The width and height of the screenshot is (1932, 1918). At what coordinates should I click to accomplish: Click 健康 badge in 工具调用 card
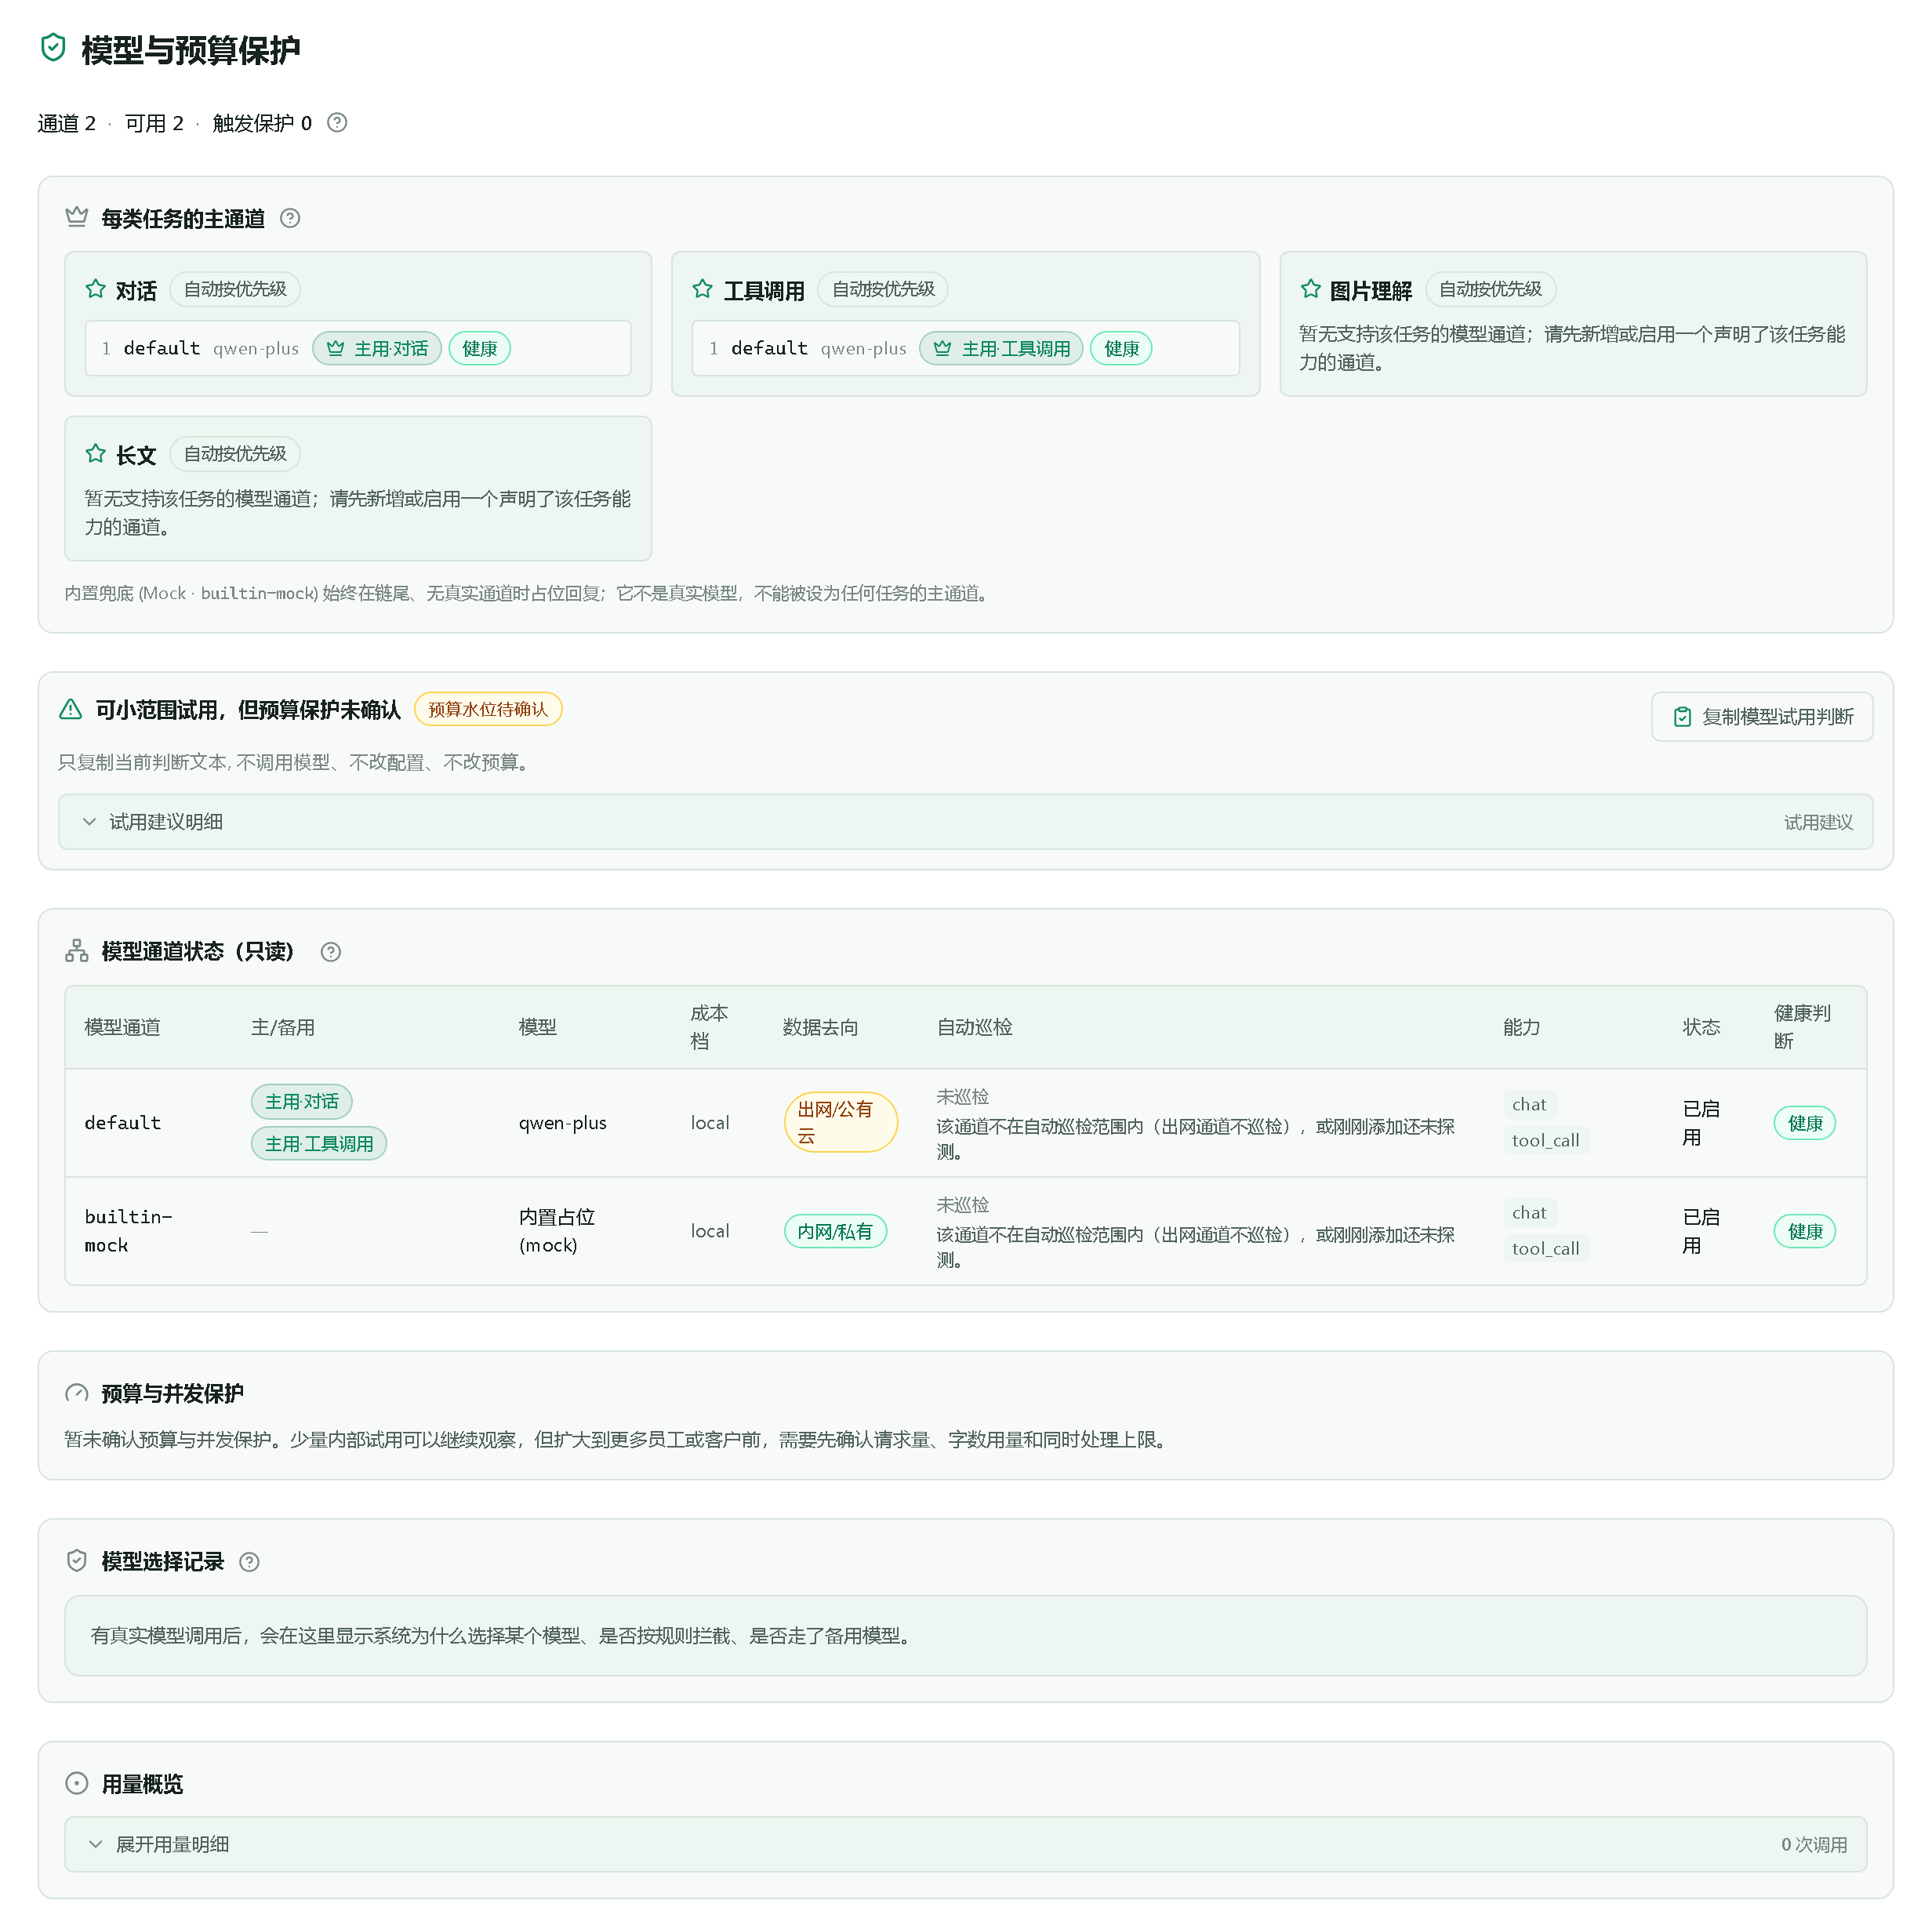[1121, 348]
